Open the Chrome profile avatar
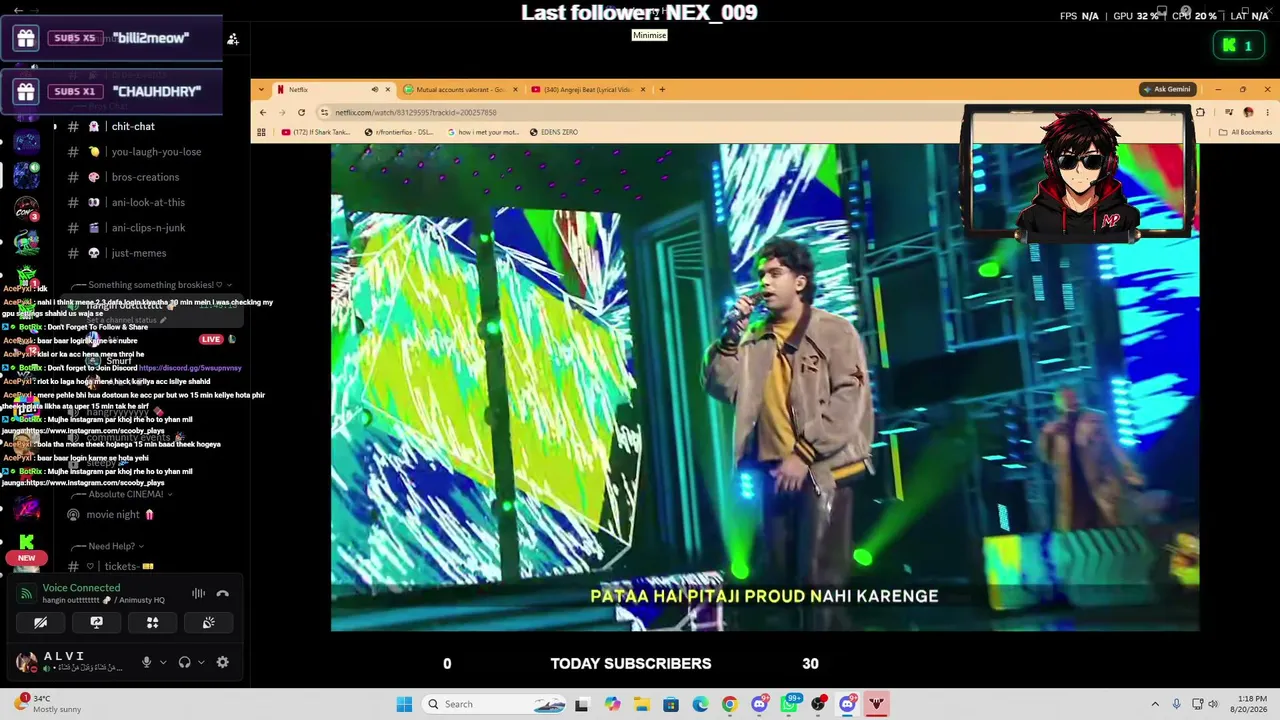Screen dimensions: 1280x720 pos(1247,112)
